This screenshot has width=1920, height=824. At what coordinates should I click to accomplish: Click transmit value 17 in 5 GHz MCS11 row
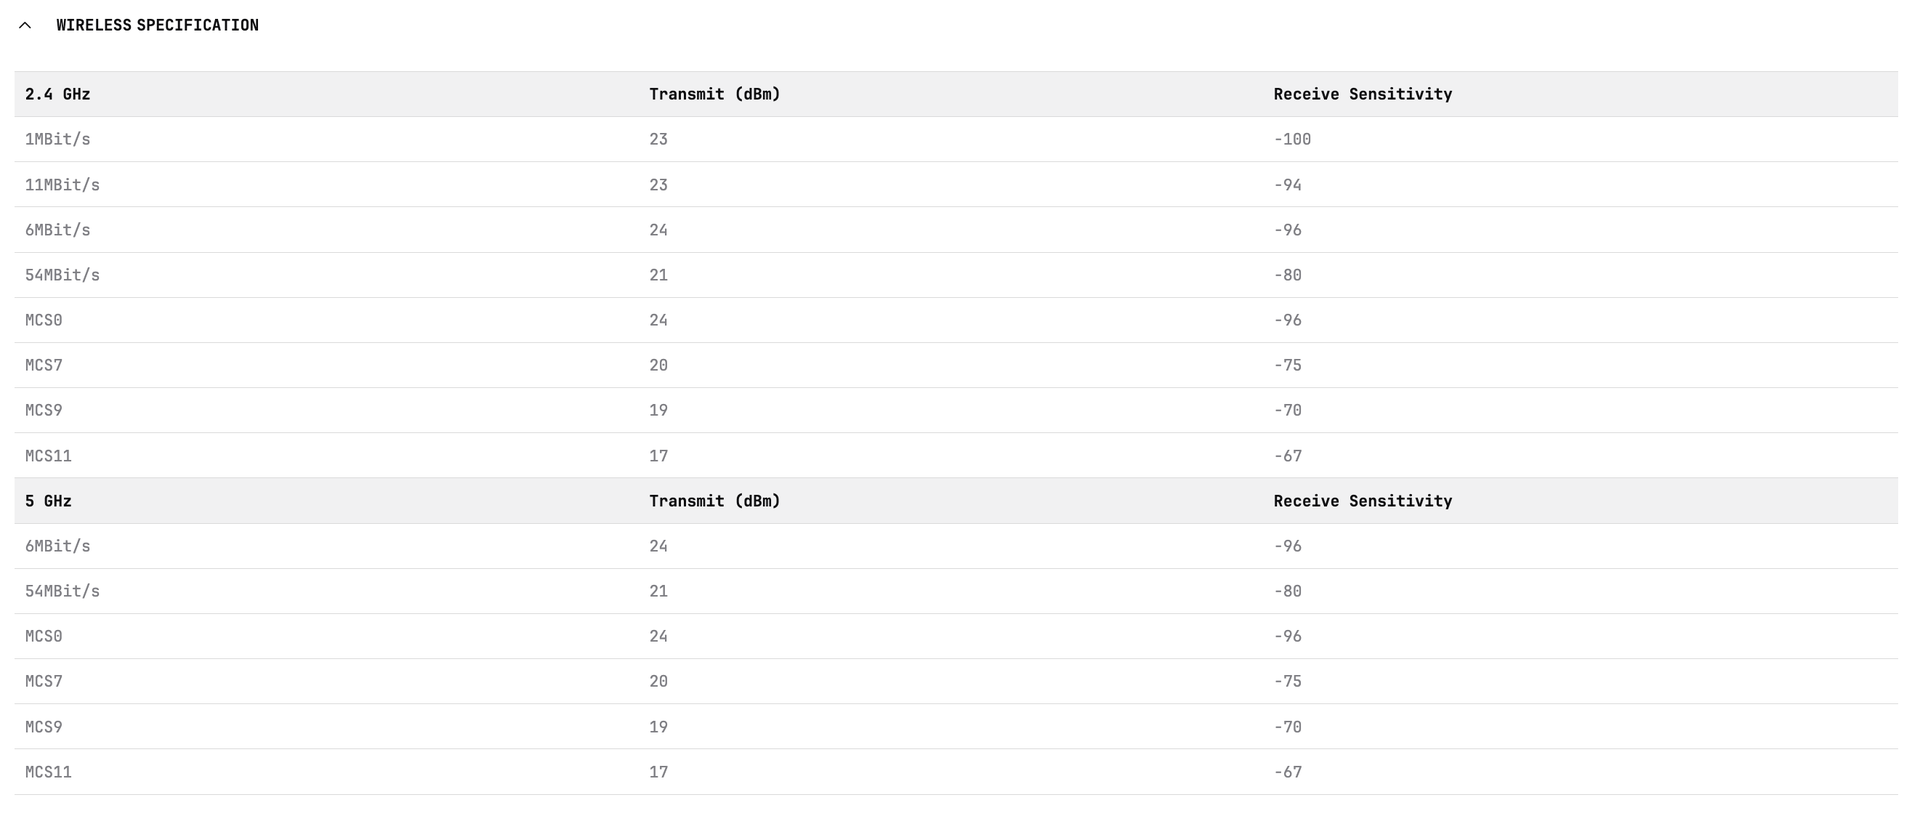(658, 772)
